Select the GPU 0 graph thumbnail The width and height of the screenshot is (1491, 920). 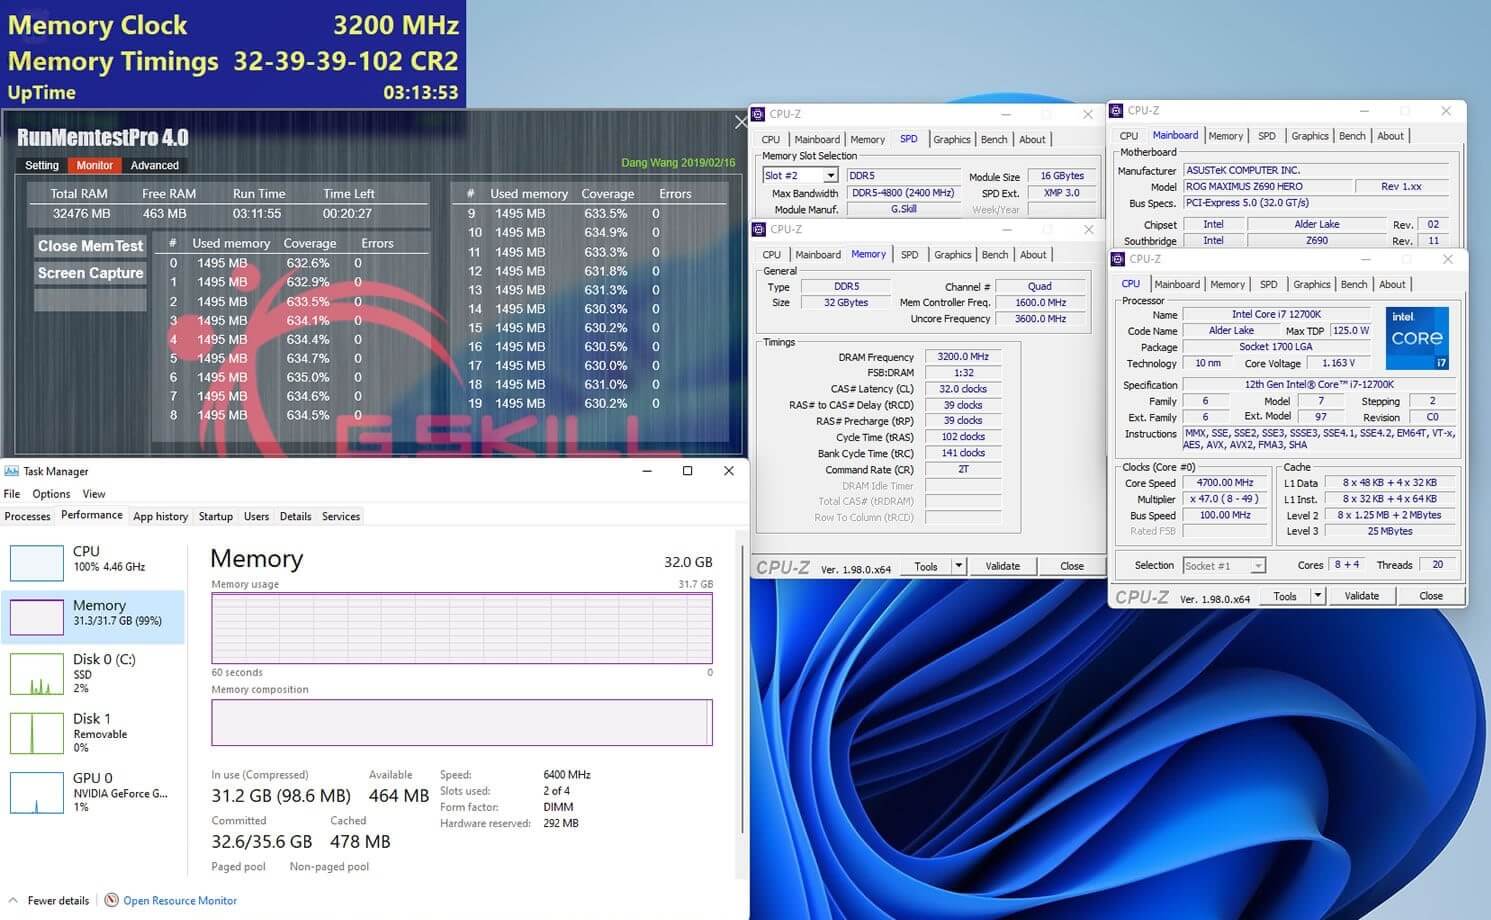pyautogui.click(x=37, y=793)
